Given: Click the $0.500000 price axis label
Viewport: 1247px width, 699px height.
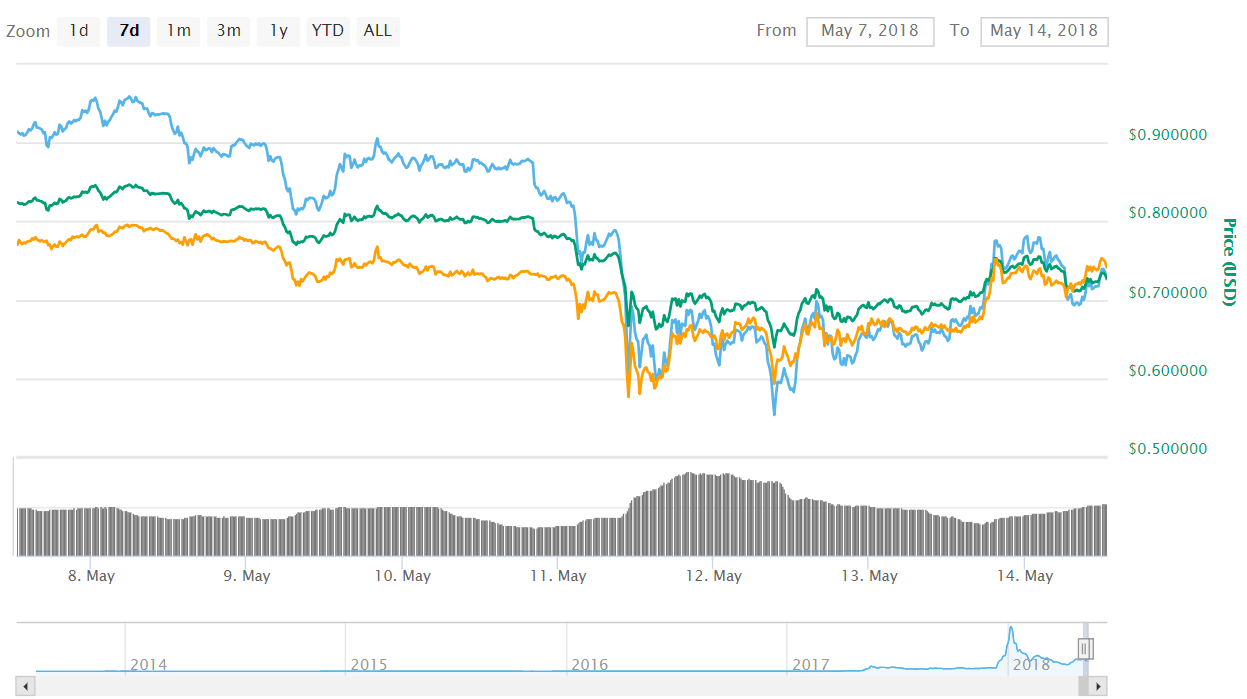Looking at the screenshot, I should click(x=1168, y=449).
